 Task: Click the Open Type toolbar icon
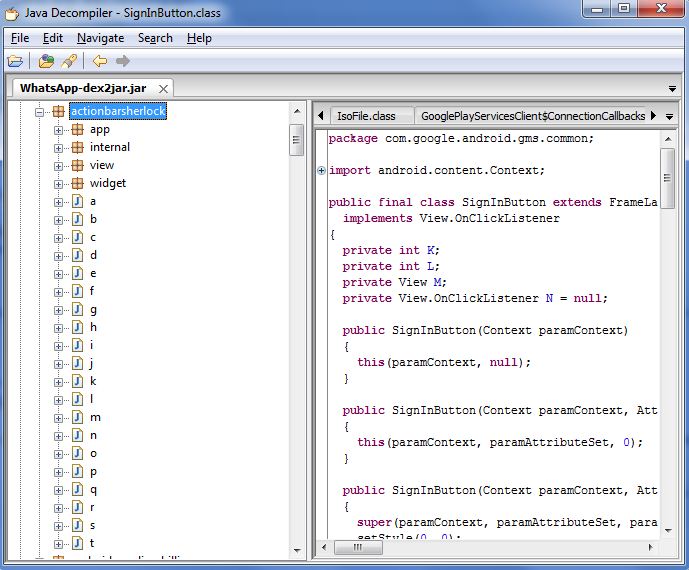pyautogui.click(x=46, y=61)
